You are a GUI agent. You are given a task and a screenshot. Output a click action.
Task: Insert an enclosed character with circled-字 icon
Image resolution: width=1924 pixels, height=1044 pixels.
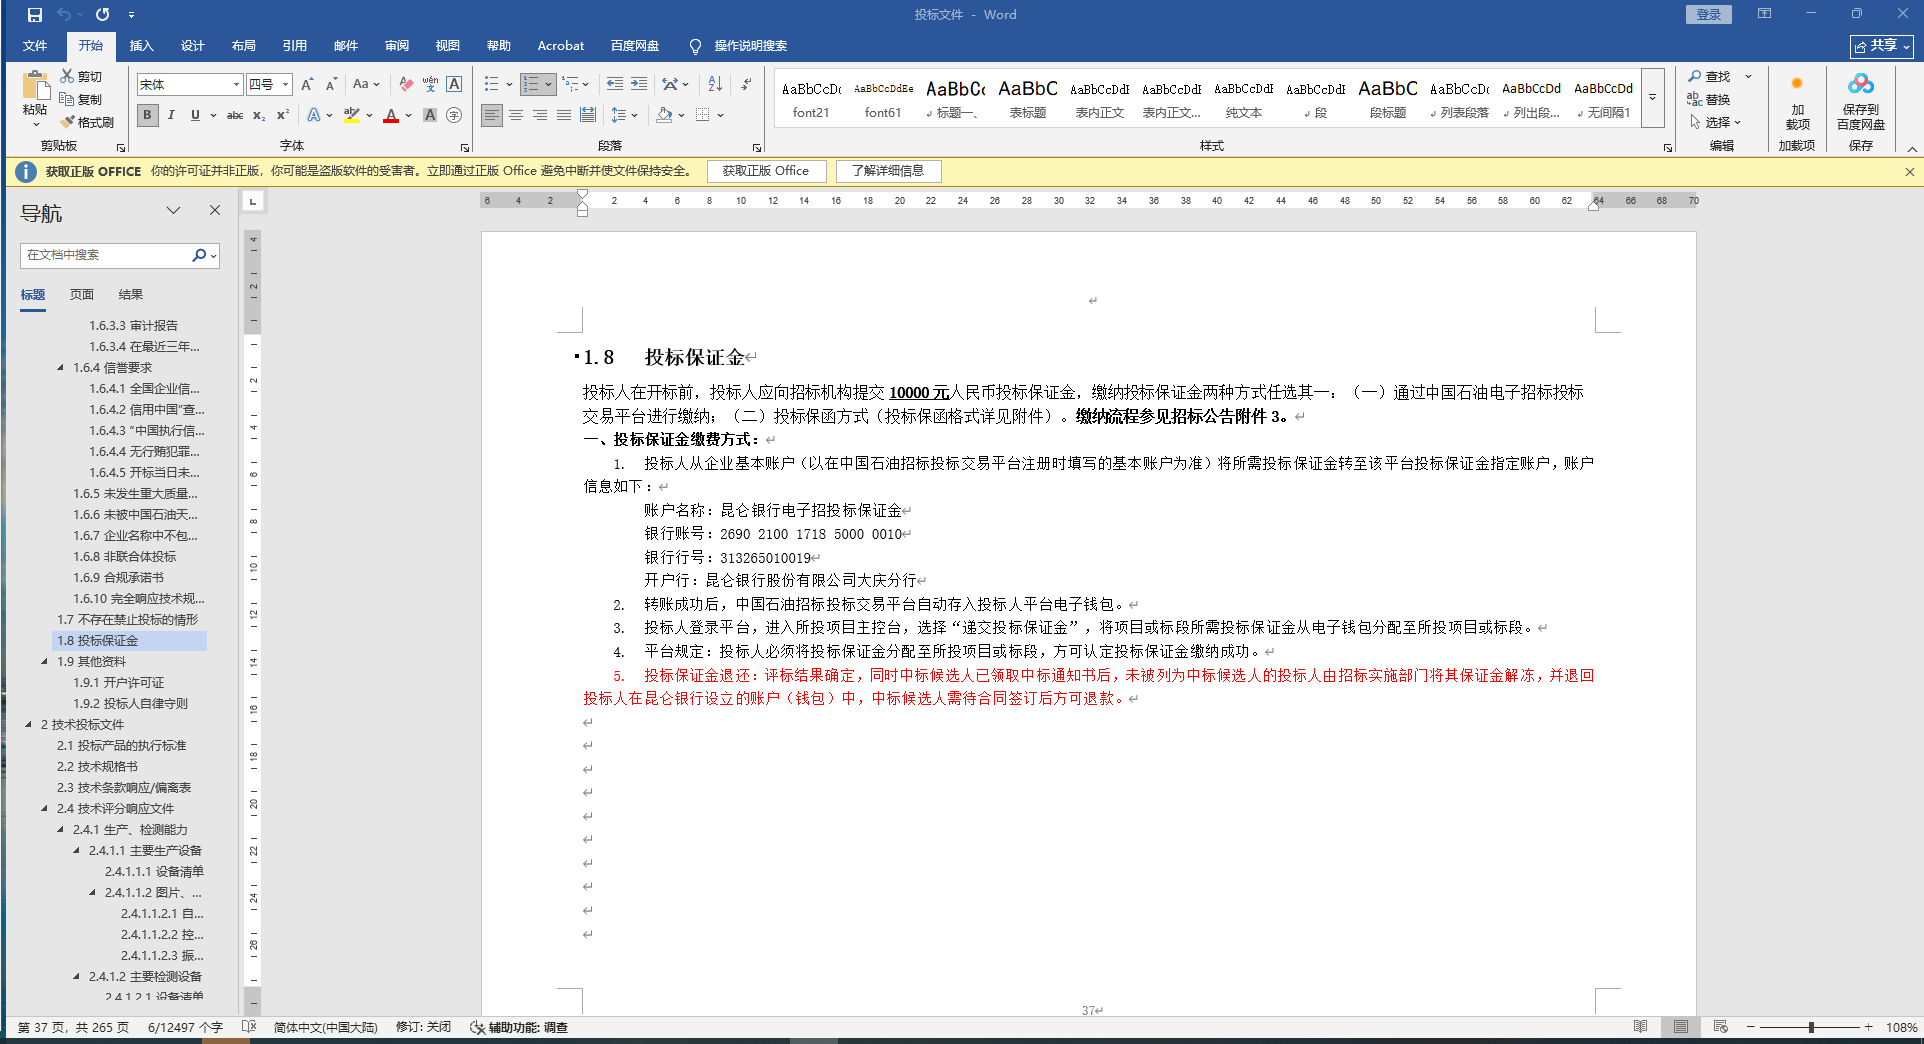click(454, 115)
